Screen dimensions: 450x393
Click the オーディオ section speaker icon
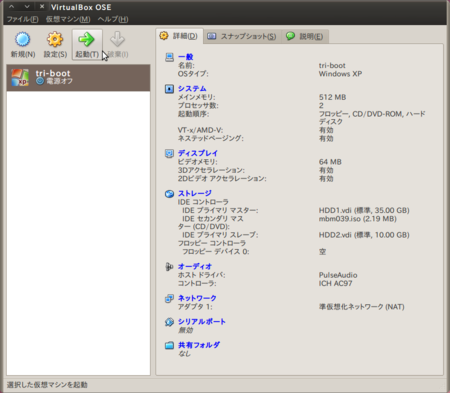[169, 267]
